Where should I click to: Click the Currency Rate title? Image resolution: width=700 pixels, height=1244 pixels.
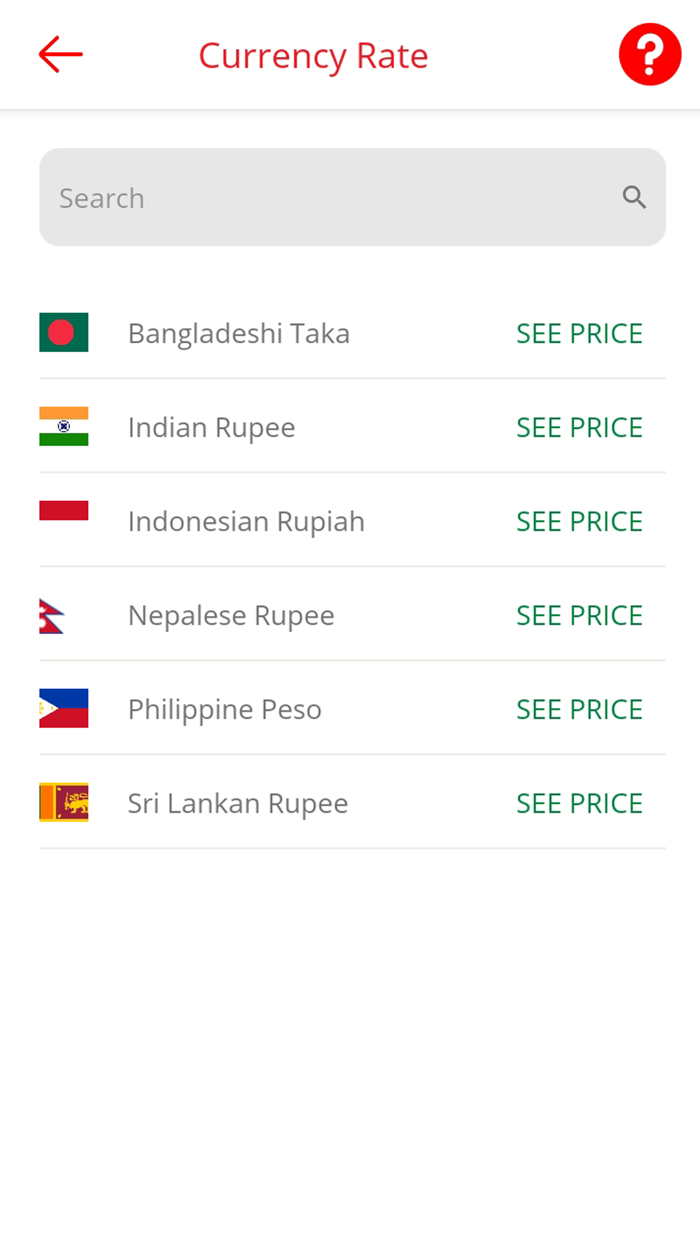point(313,55)
